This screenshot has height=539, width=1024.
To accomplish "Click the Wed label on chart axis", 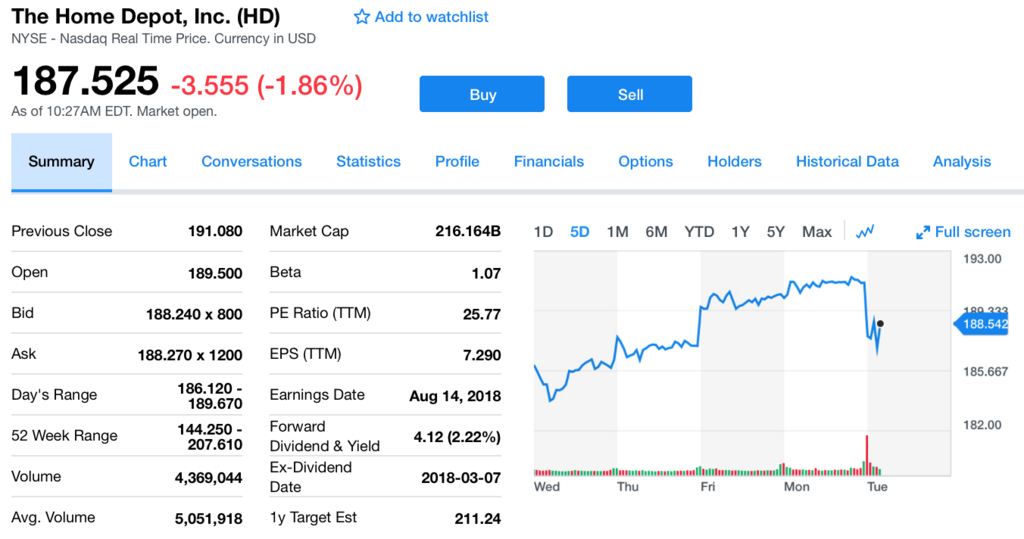I will click(x=547, y=487).
